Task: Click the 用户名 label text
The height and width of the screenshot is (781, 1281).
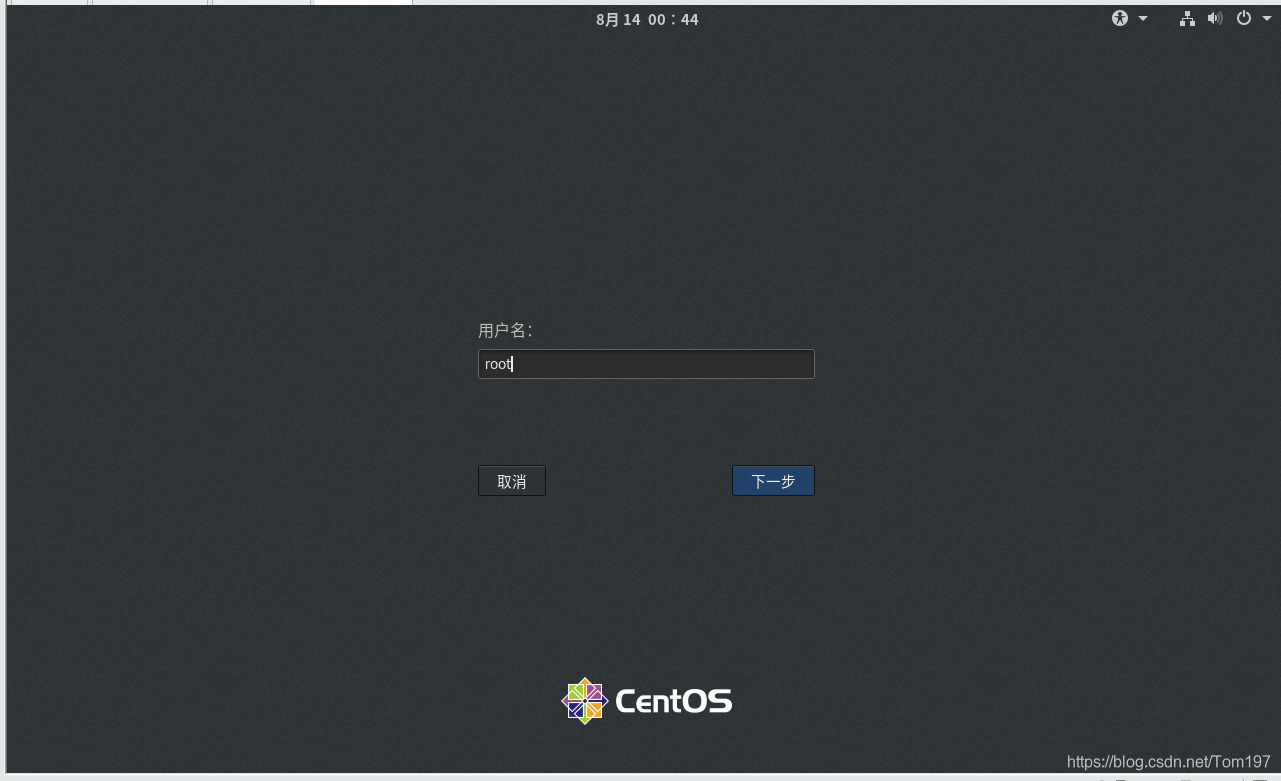Action: coord(505,331)
